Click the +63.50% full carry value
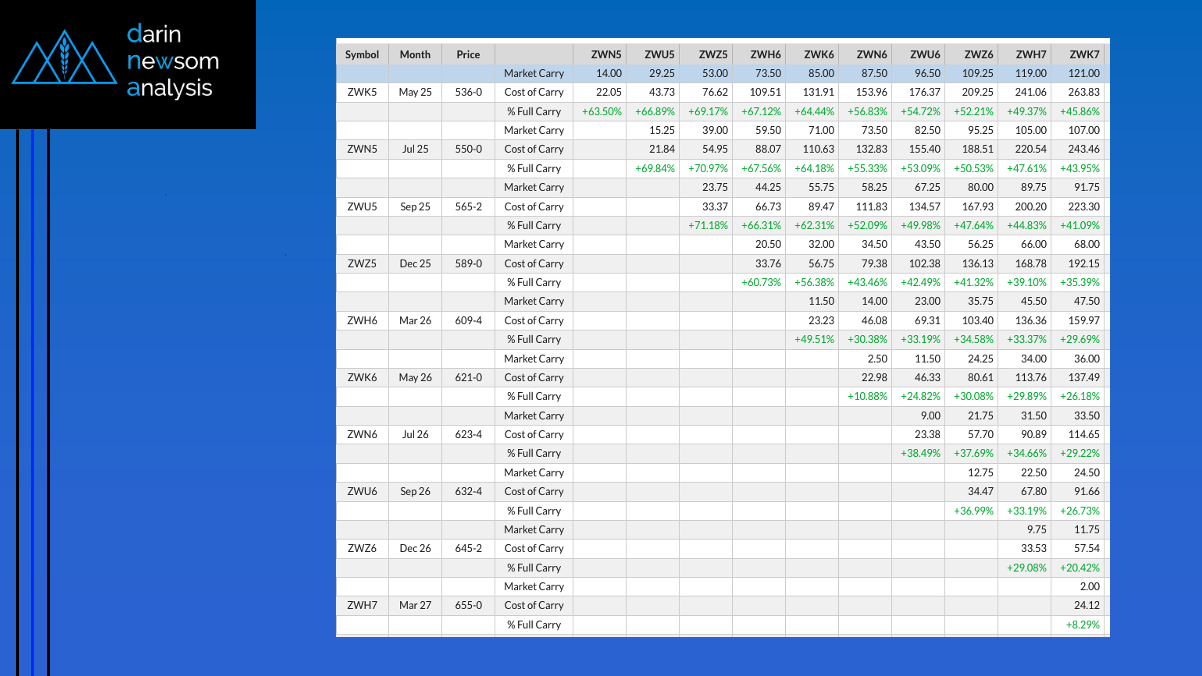The image size is (1202, 676). point(602,111)
